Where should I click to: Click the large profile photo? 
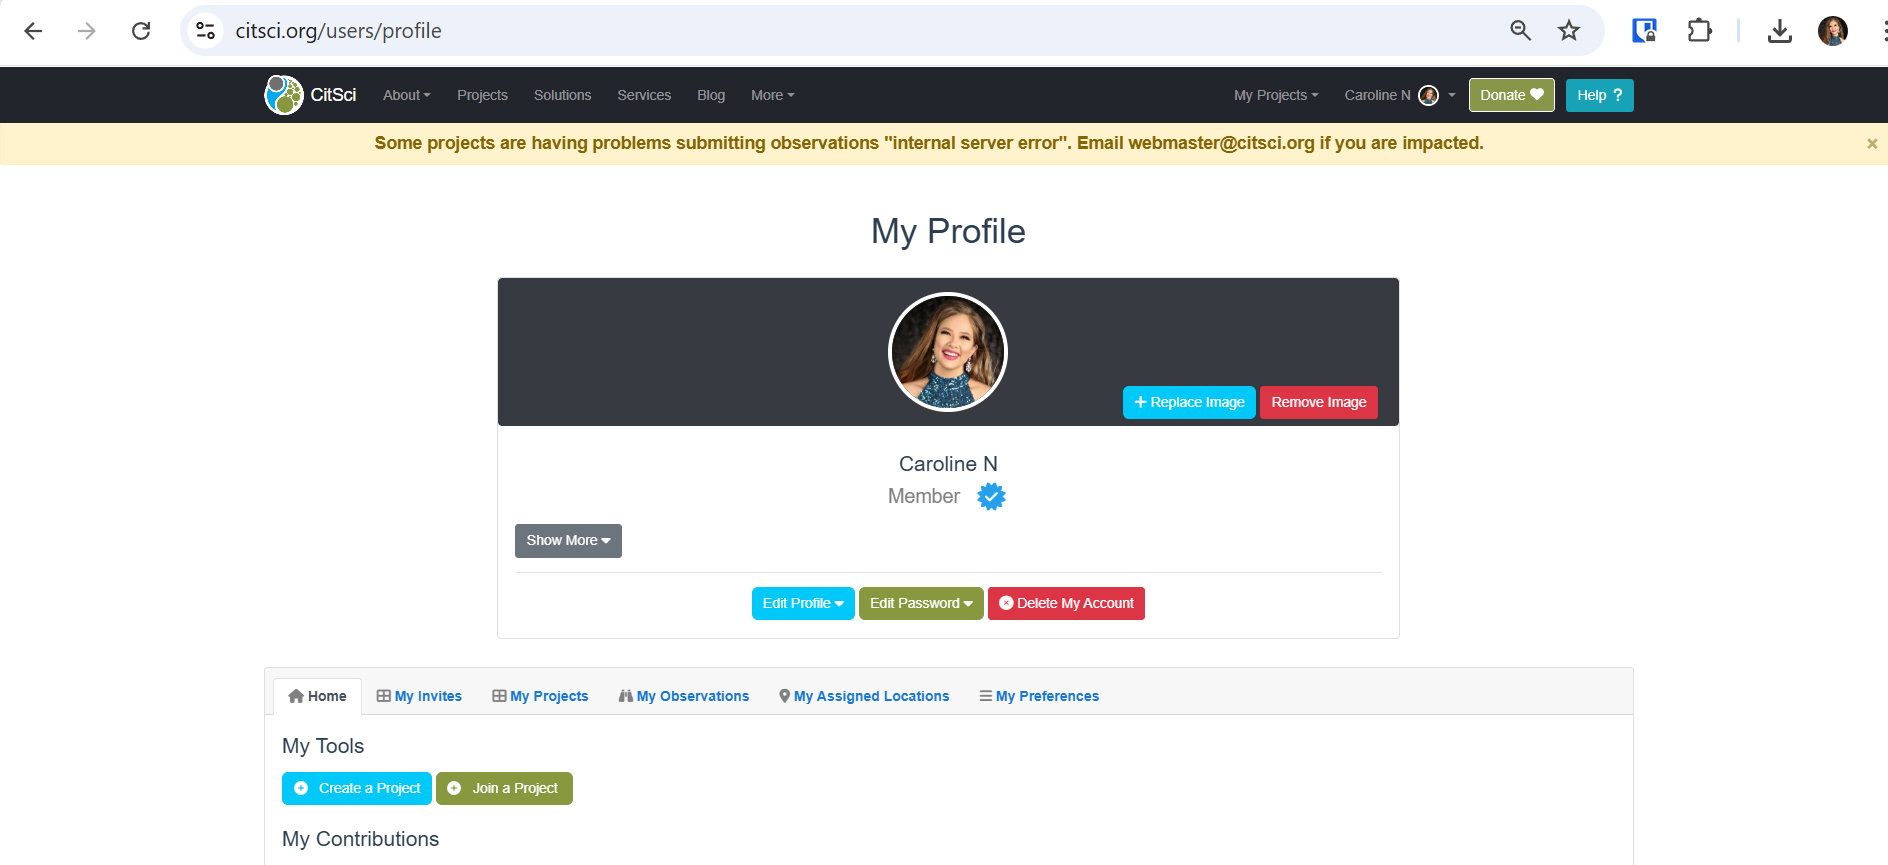[947, 352]
